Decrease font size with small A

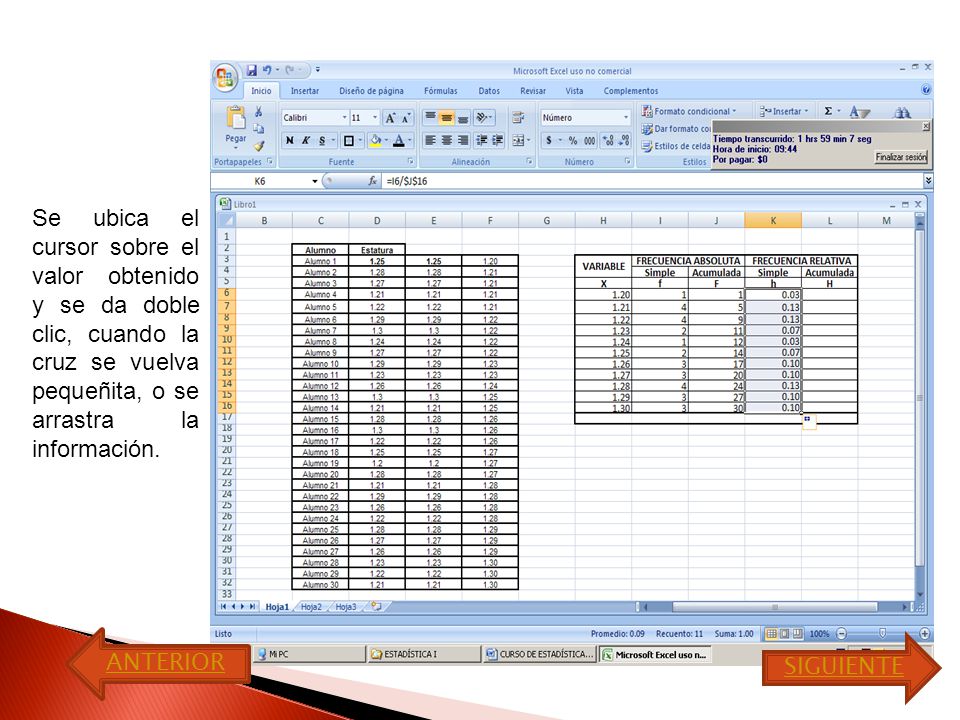(x=406, y=118)
